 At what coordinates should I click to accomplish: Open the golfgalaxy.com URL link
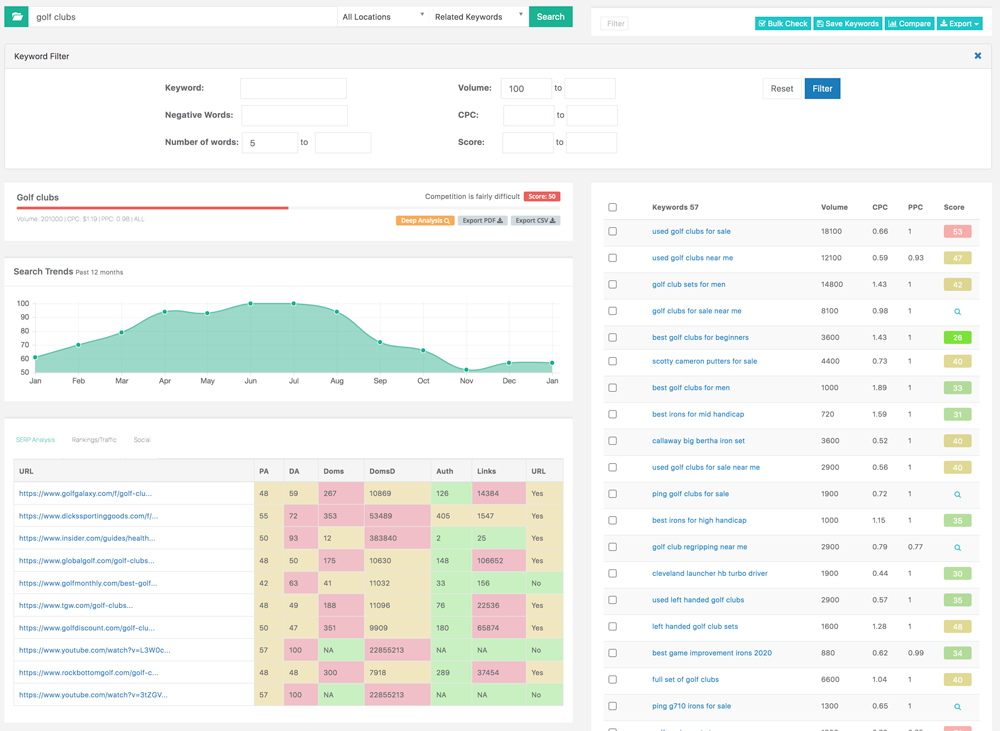(85, 494)
